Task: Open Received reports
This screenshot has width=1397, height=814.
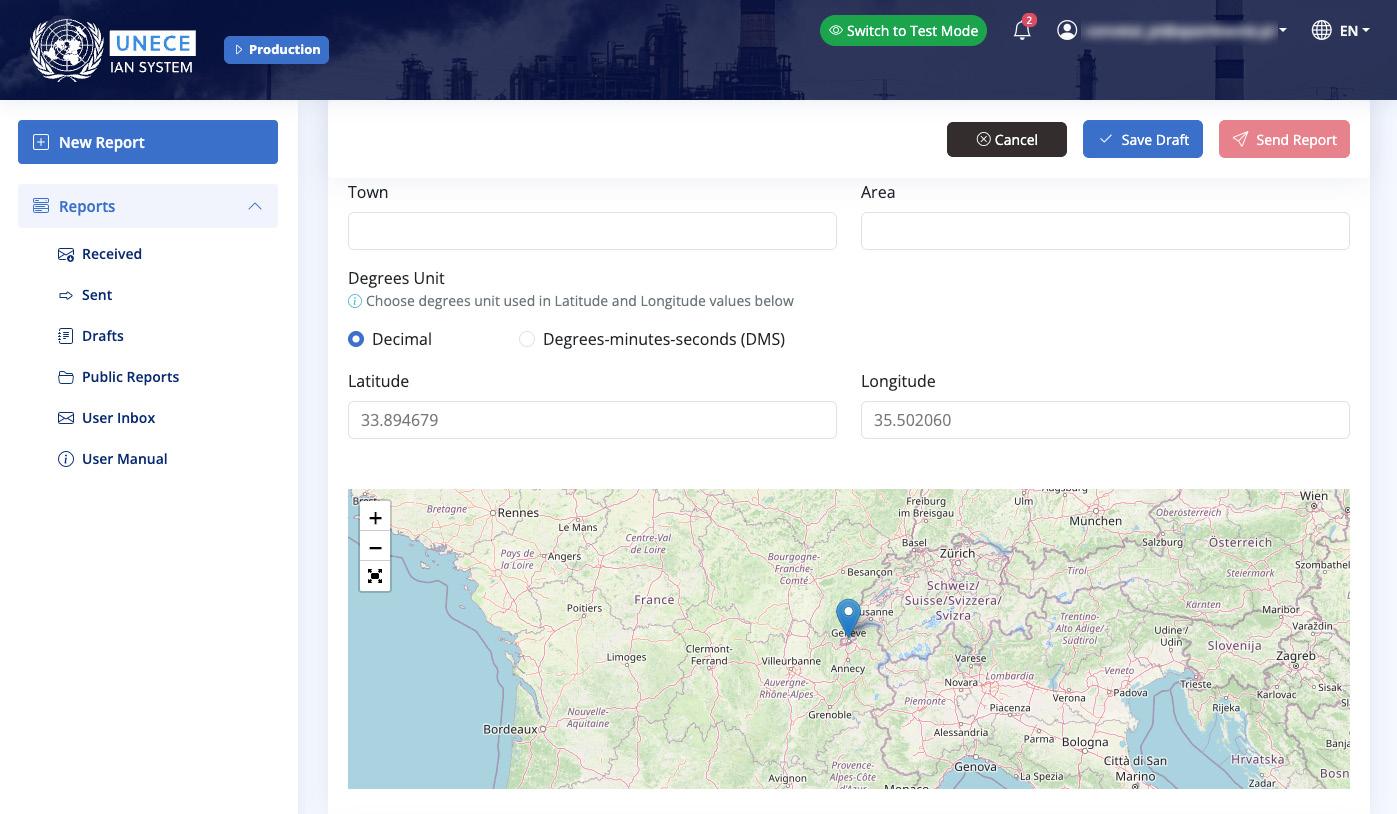Action: [x=112, y=254]
